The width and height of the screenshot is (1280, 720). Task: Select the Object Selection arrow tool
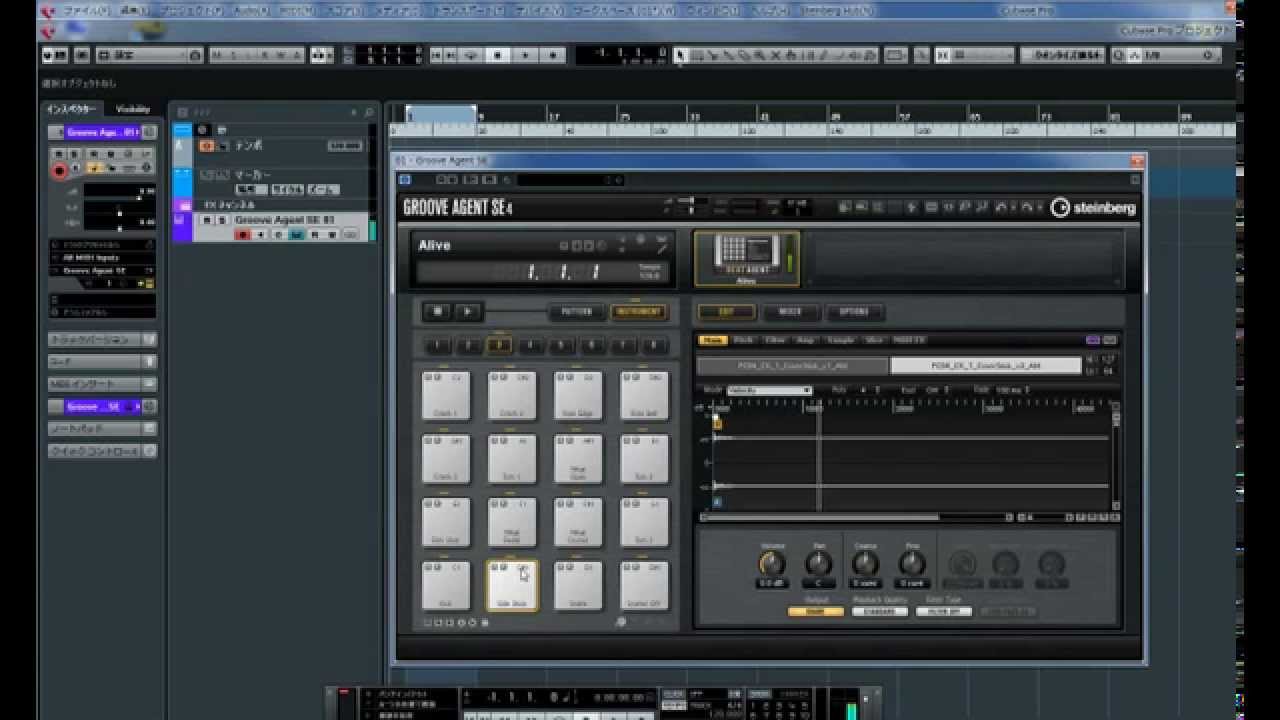tap(681, 55)
